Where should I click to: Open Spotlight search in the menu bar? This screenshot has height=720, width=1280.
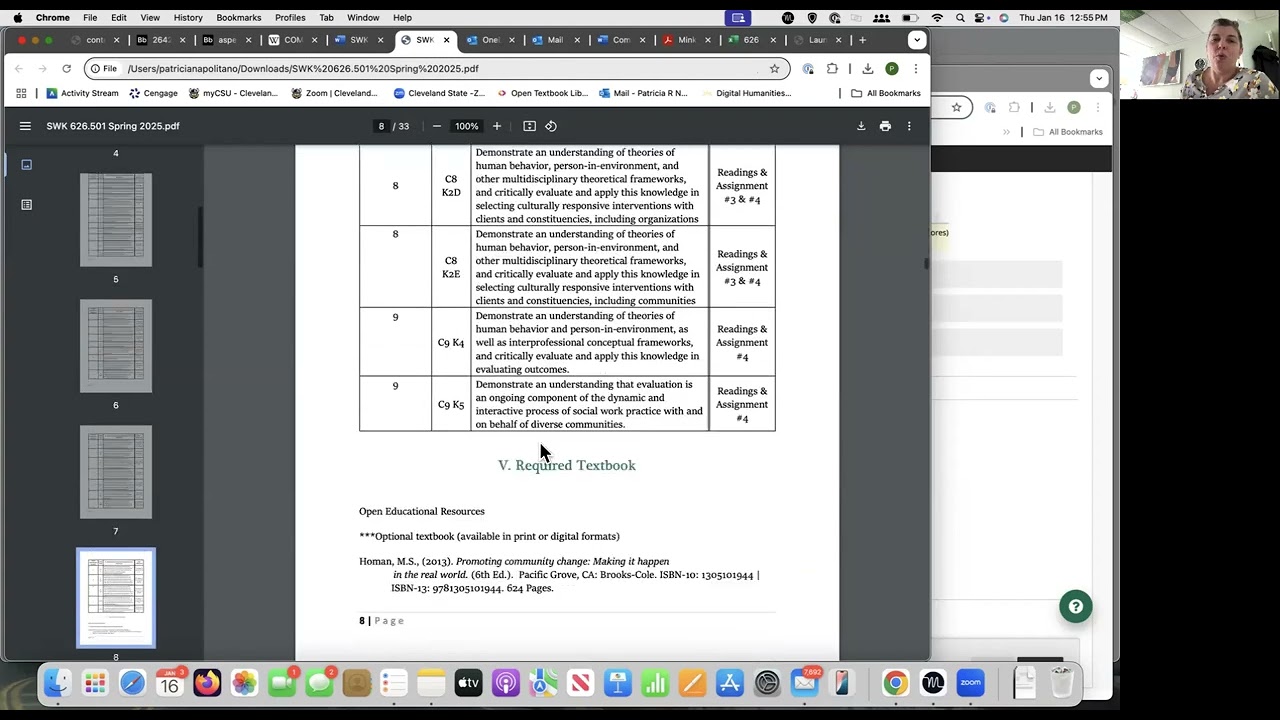[x=960, y=18]
